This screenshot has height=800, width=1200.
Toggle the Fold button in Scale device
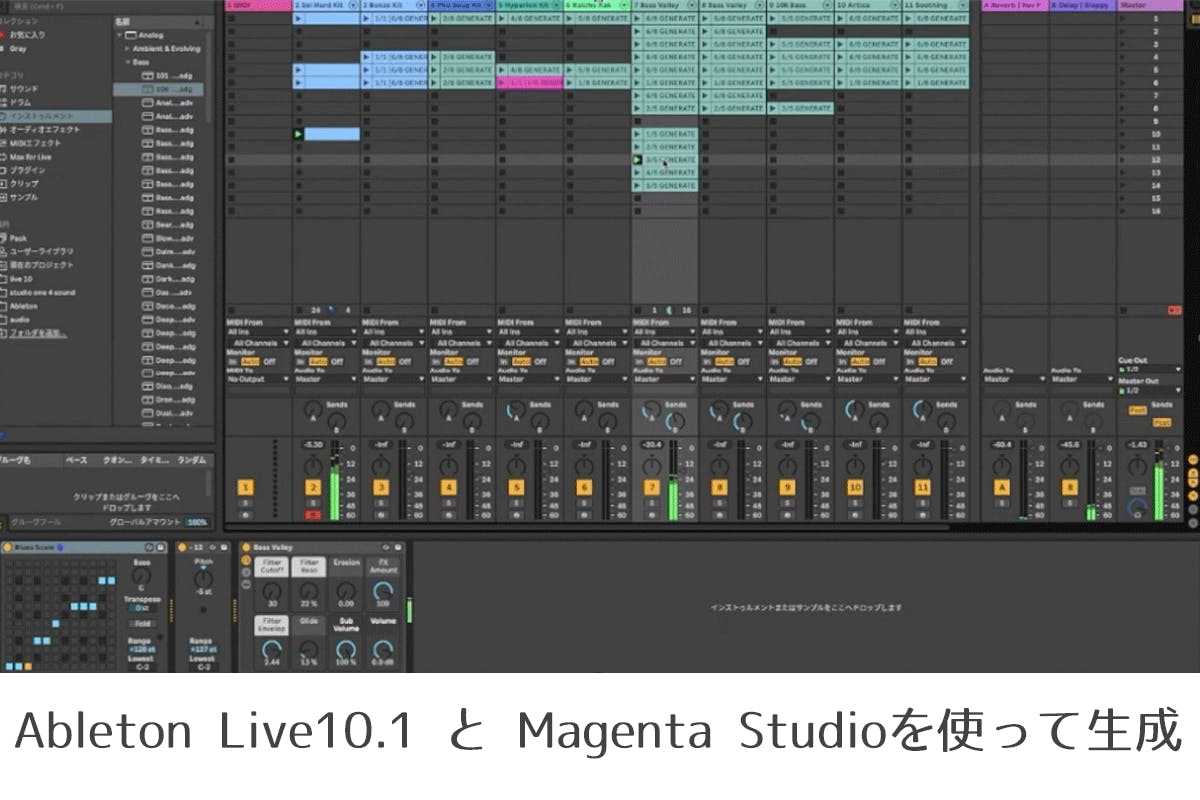(142, 623)
